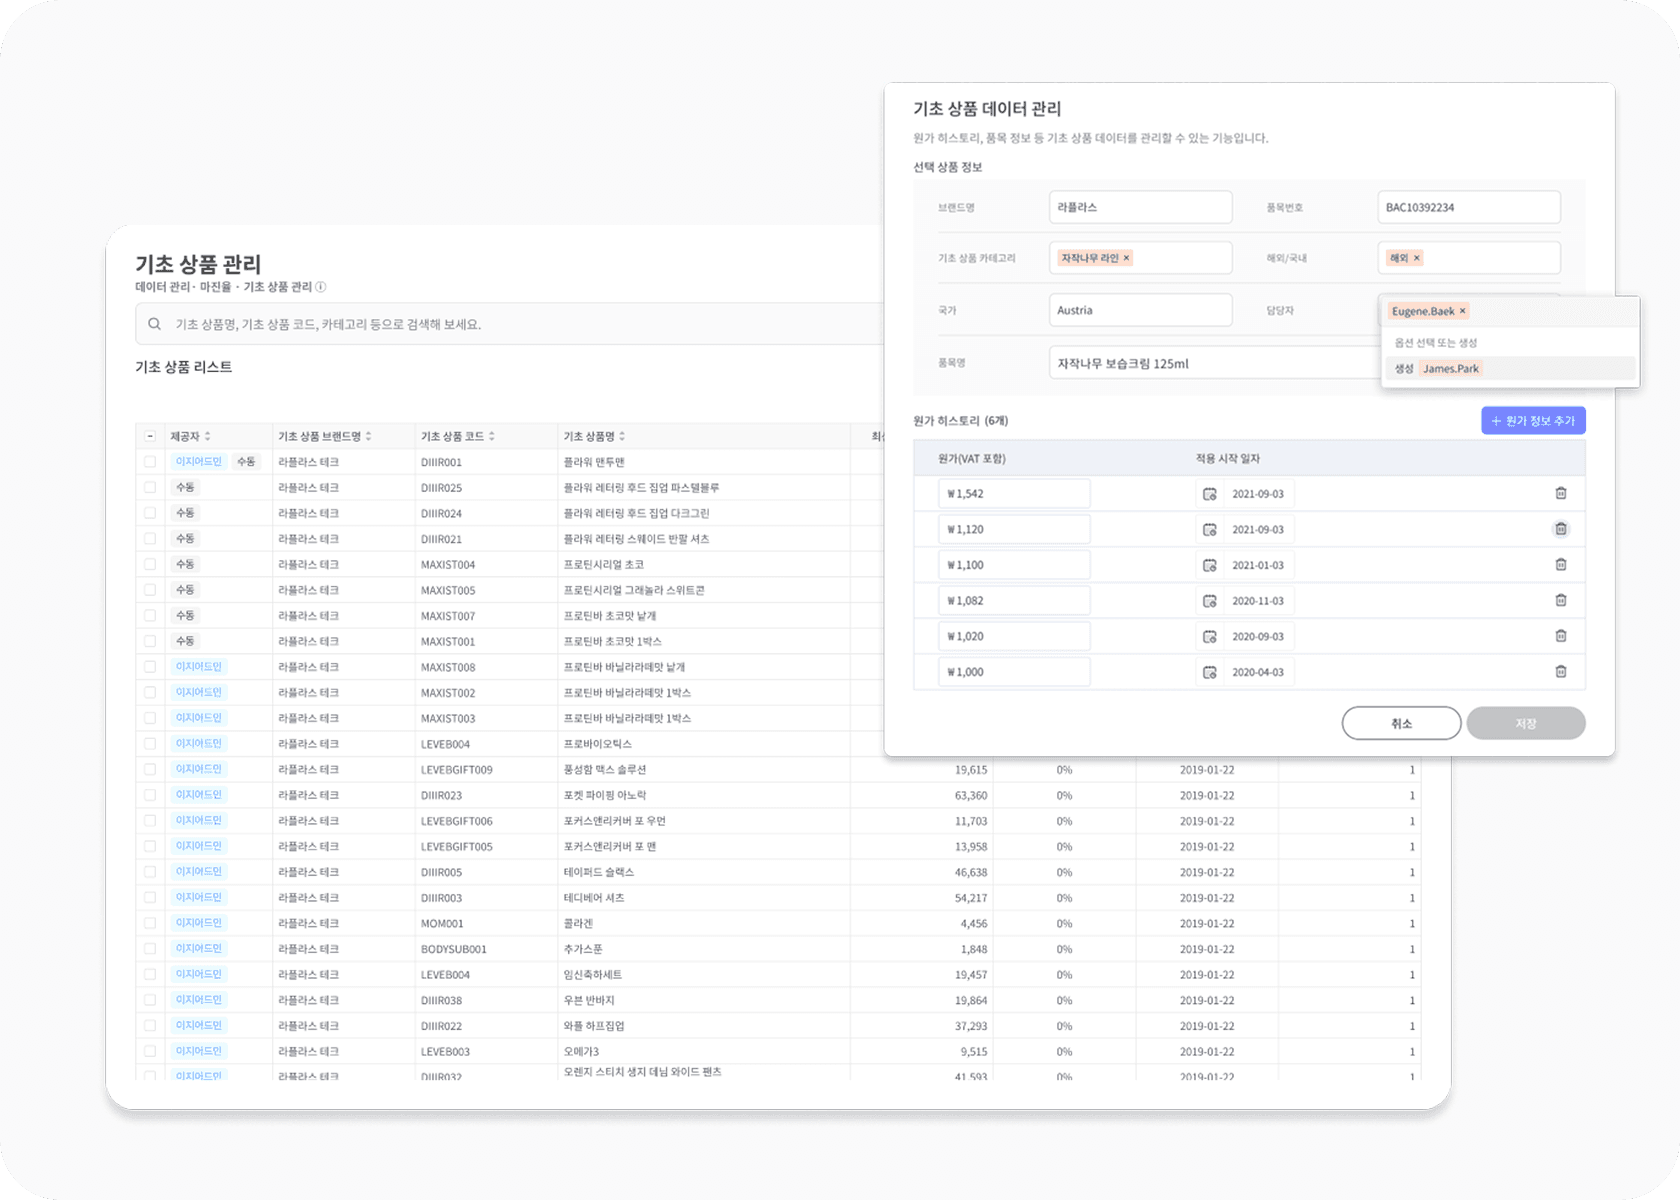
Task: Click the date field 2020-04-03
Action: (1258, 672)
